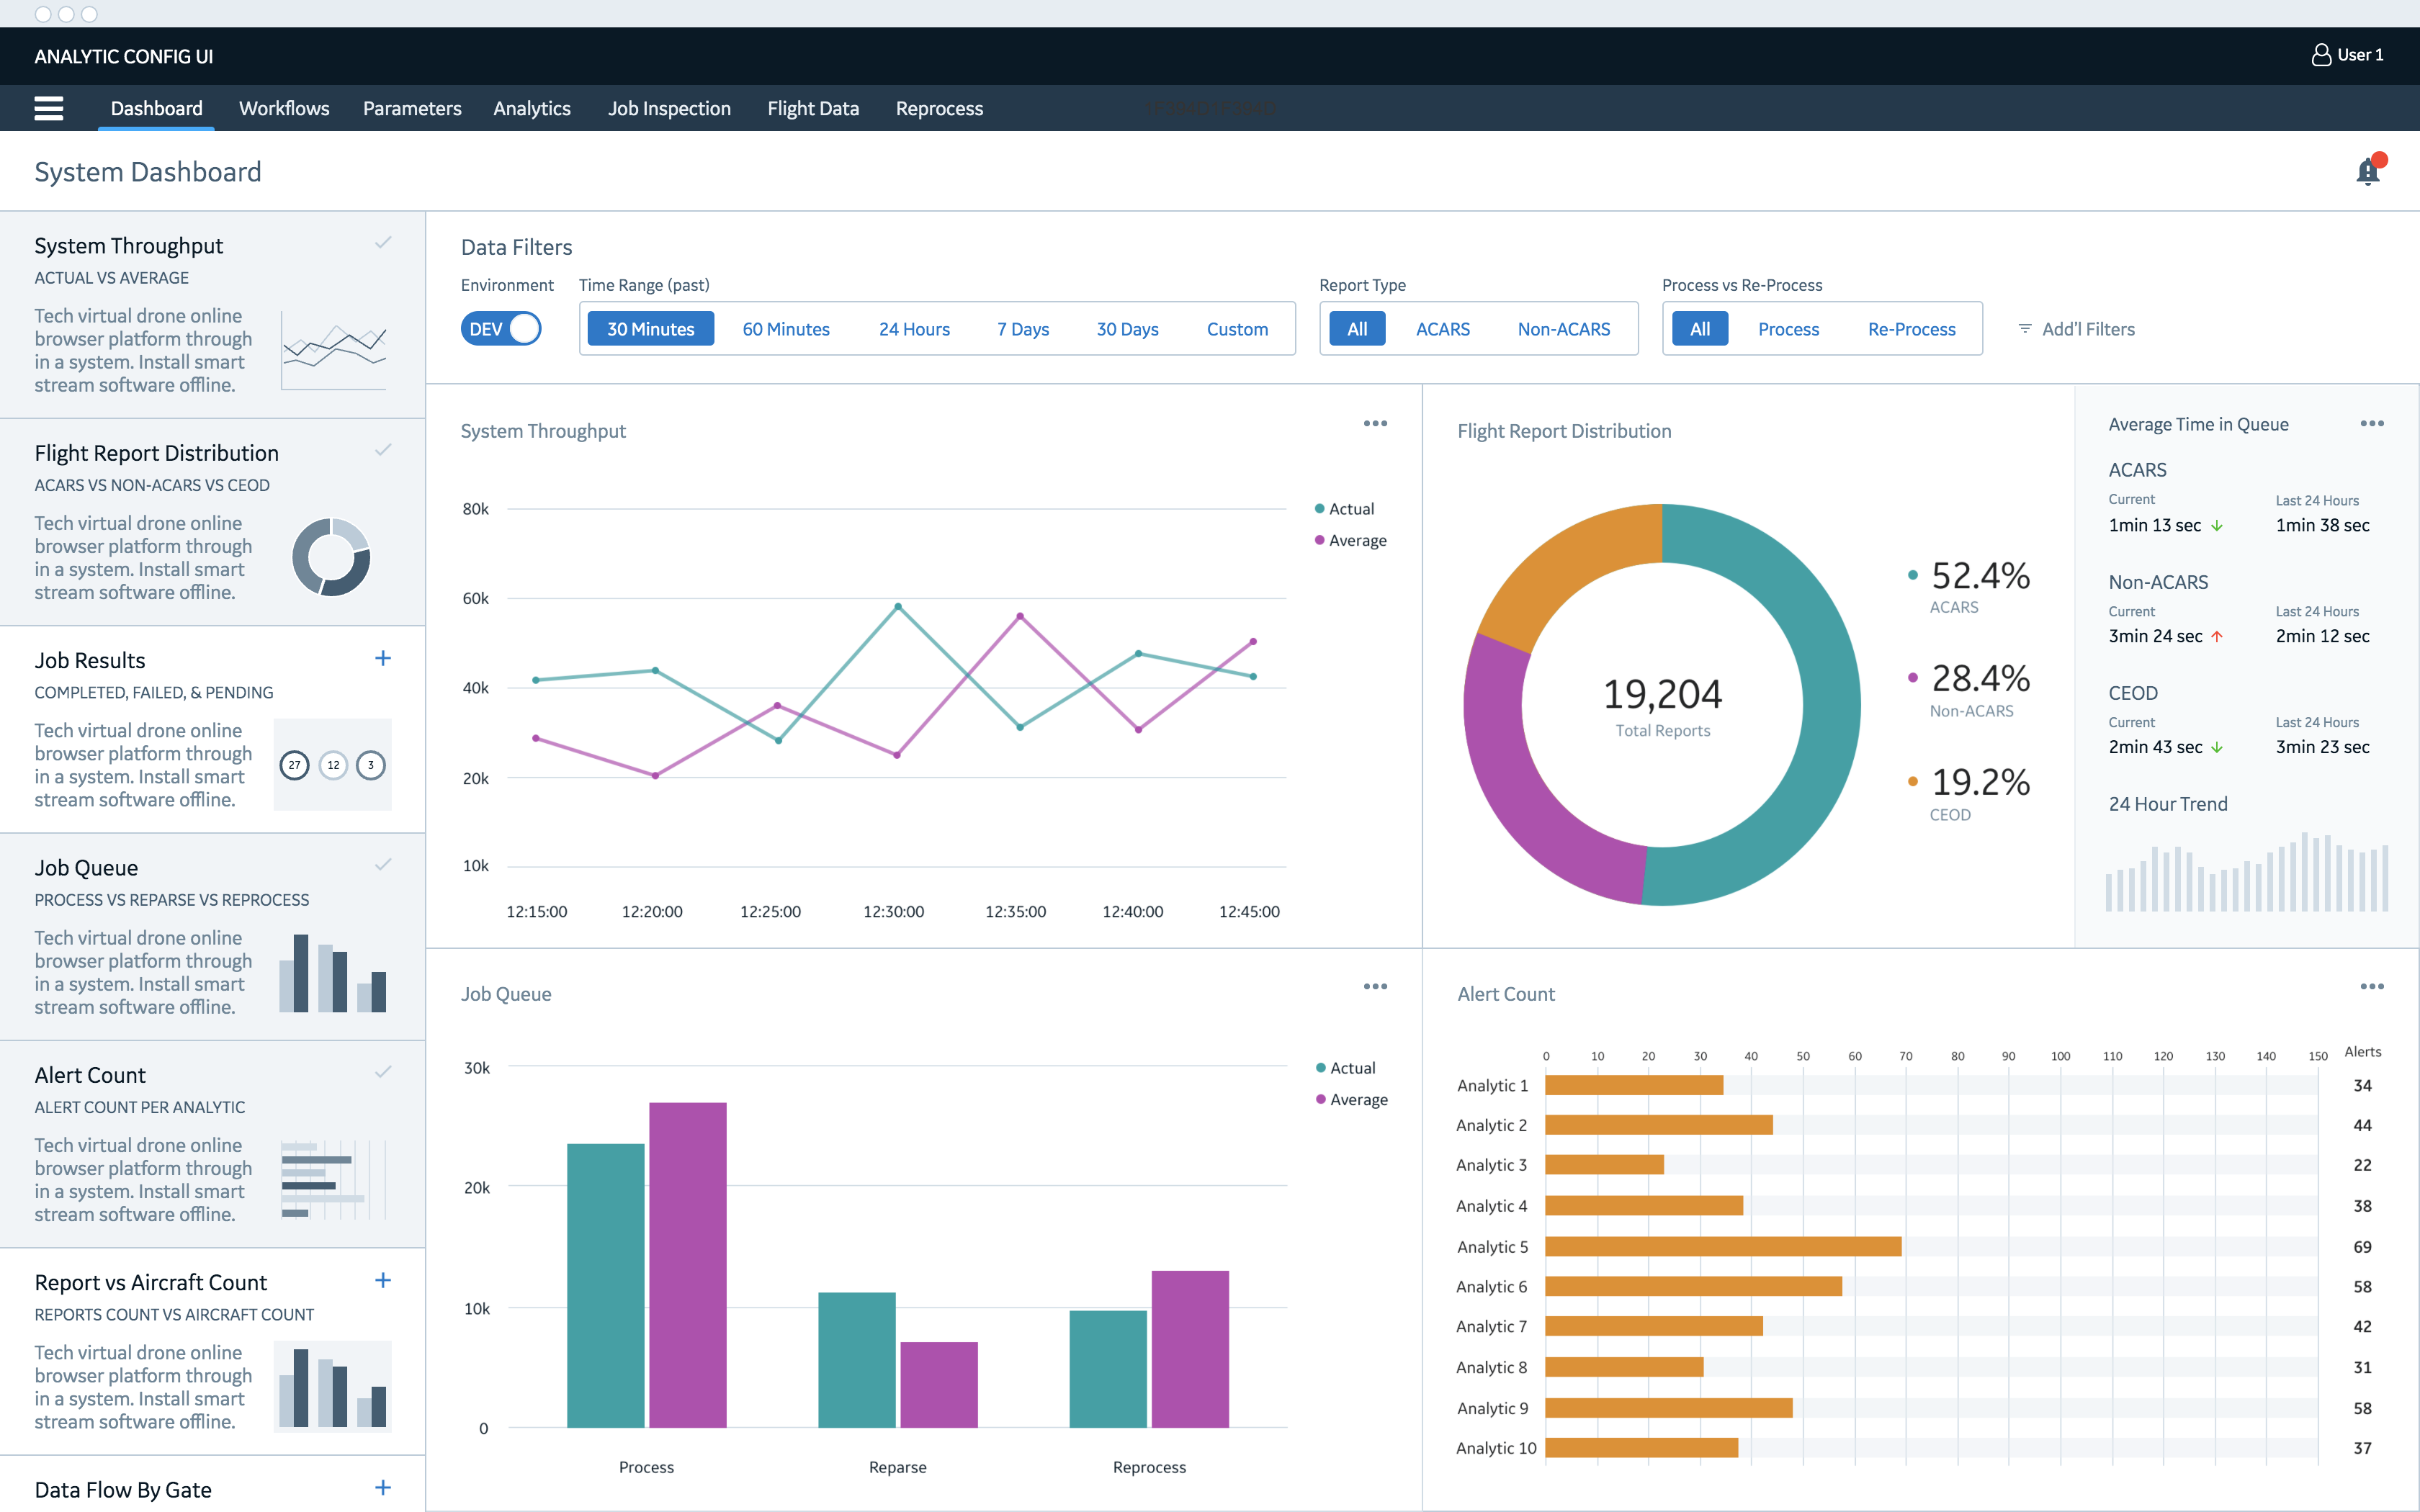The image size is (2420, 1512).
Task: Open Alert Count chart options menu
Action: (2372, 986)
